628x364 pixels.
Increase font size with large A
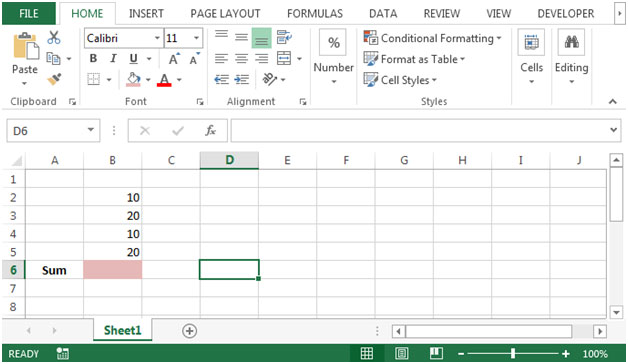pos(174,59)
